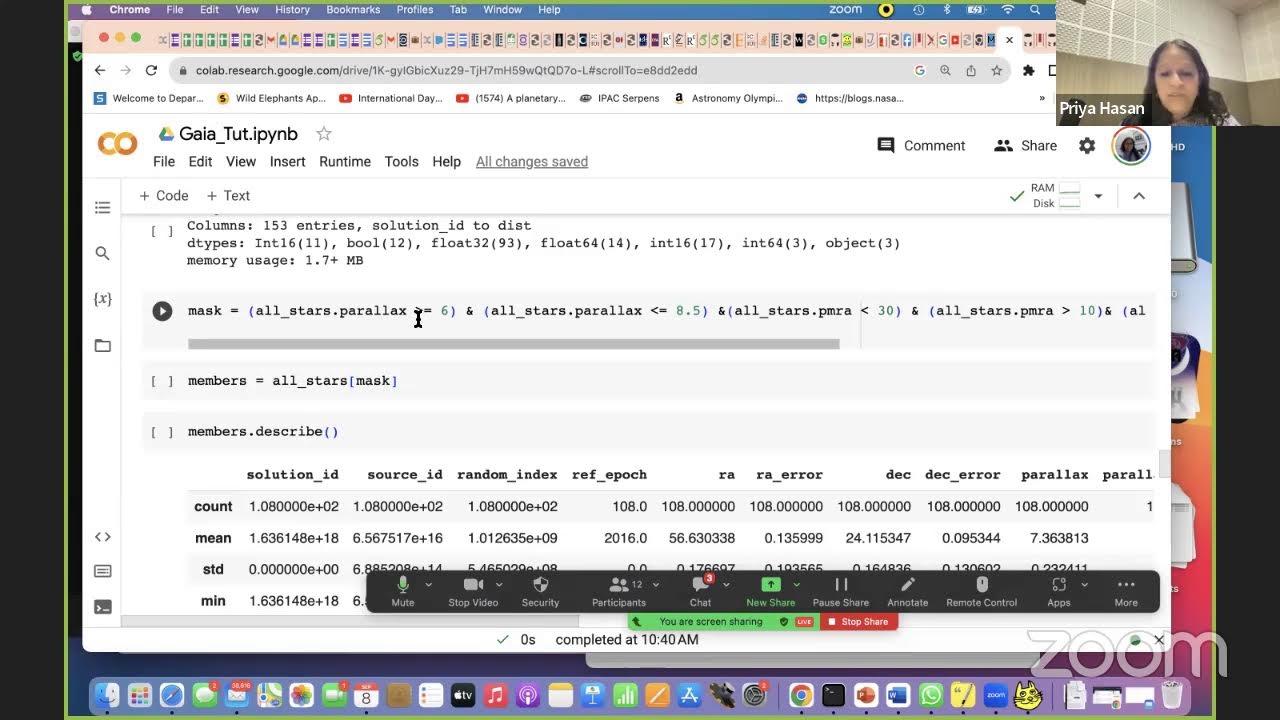Pause the Zoom screen share
This screenshot has height=720, width=1280.
pyautogui.click(x=841, y=591)
